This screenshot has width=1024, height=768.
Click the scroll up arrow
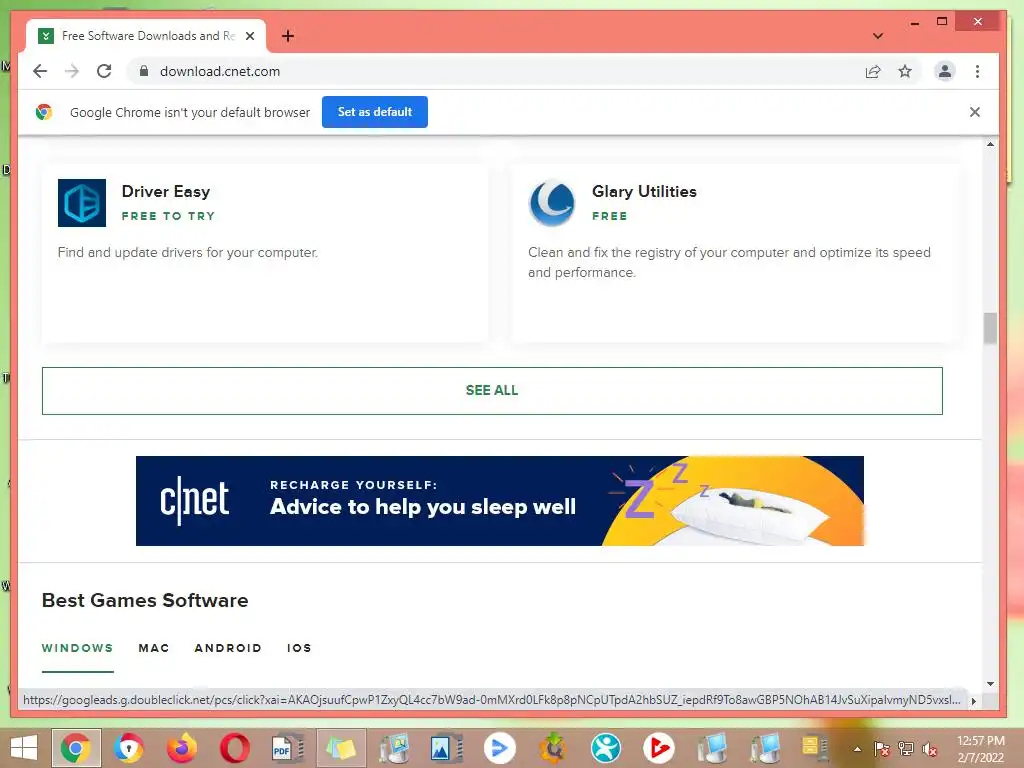tap(990, 144)
